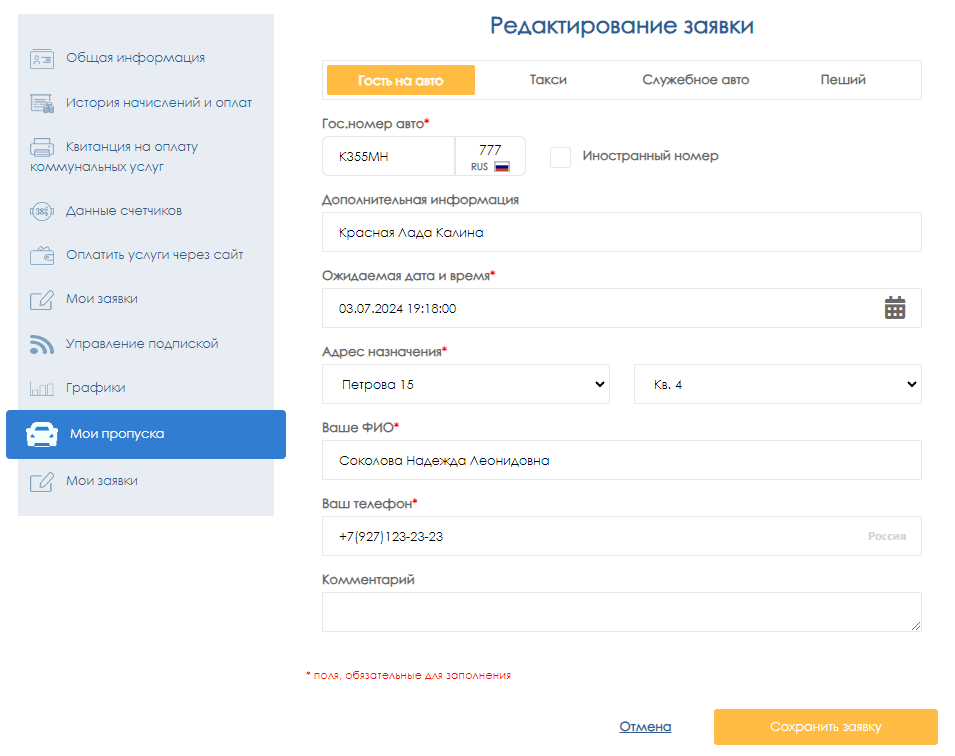Click the car icon for Мои пропуска
Screen dimensions: 955x756
click(x=42, y=434)
